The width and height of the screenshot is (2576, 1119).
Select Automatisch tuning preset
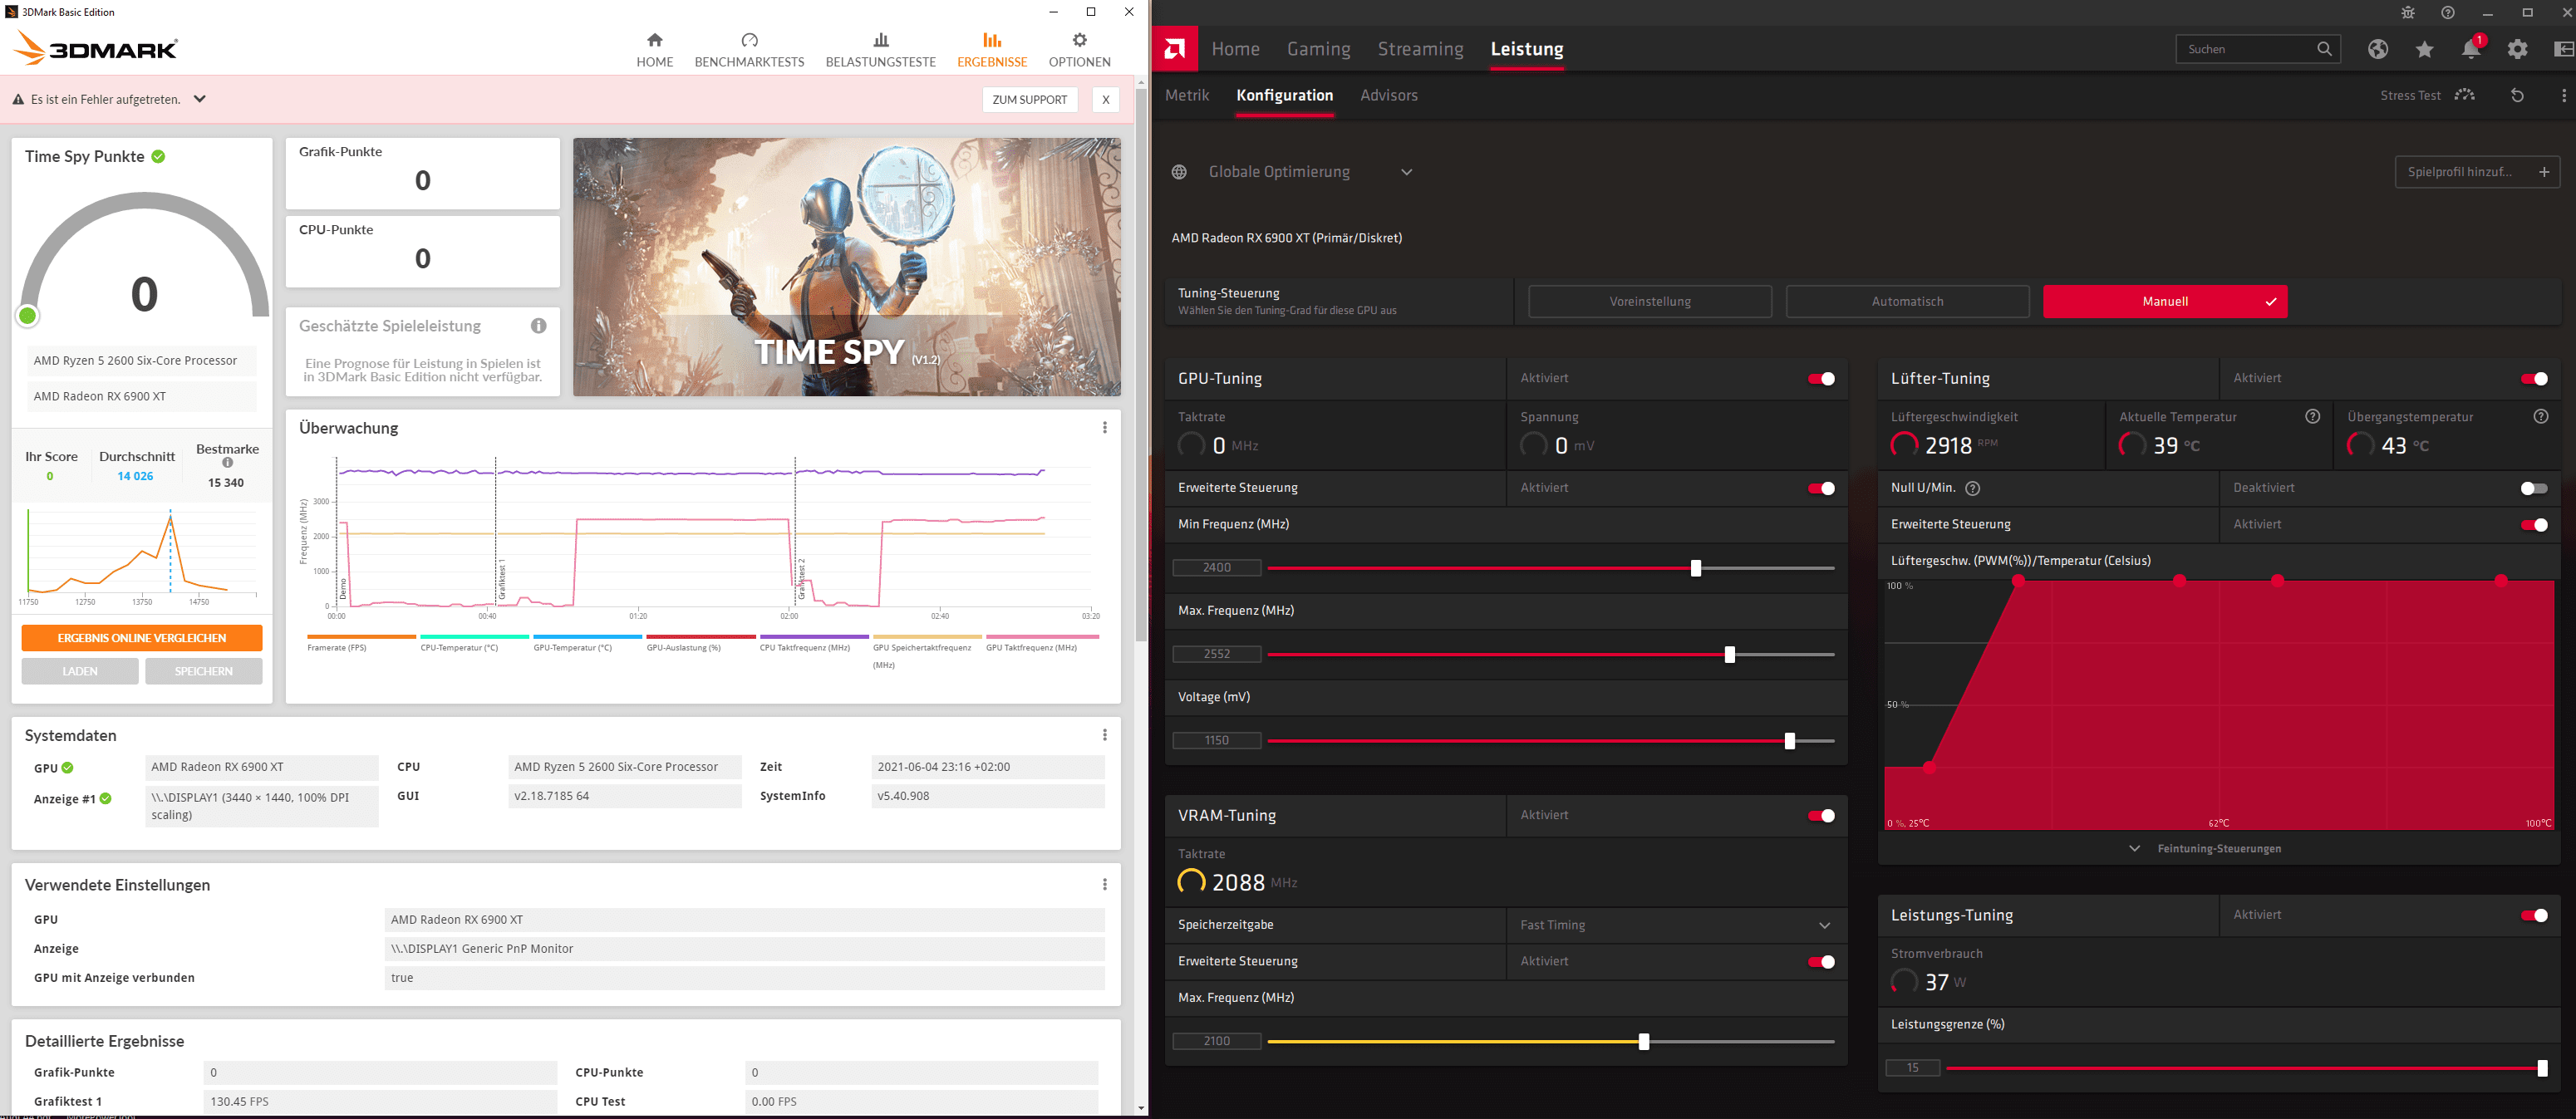[1907, 302]
